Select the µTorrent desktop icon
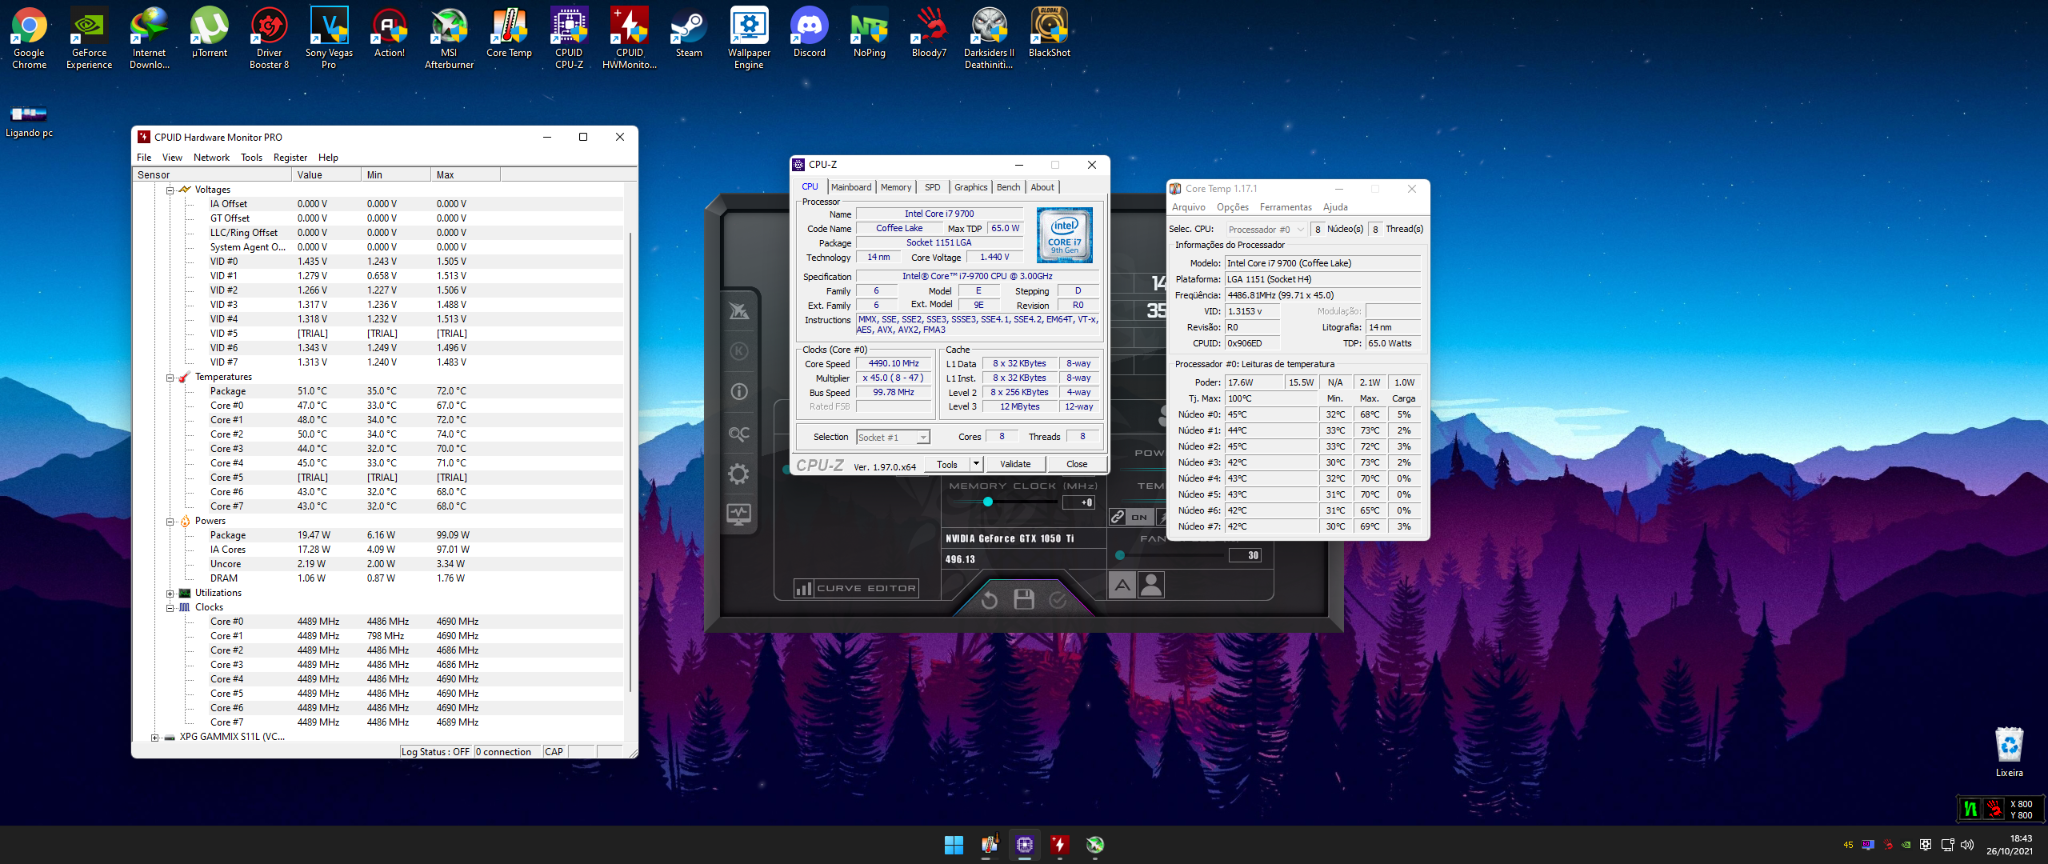Image resolution: width=2048 pixels, height=864 pixels. tap(209, 32)
